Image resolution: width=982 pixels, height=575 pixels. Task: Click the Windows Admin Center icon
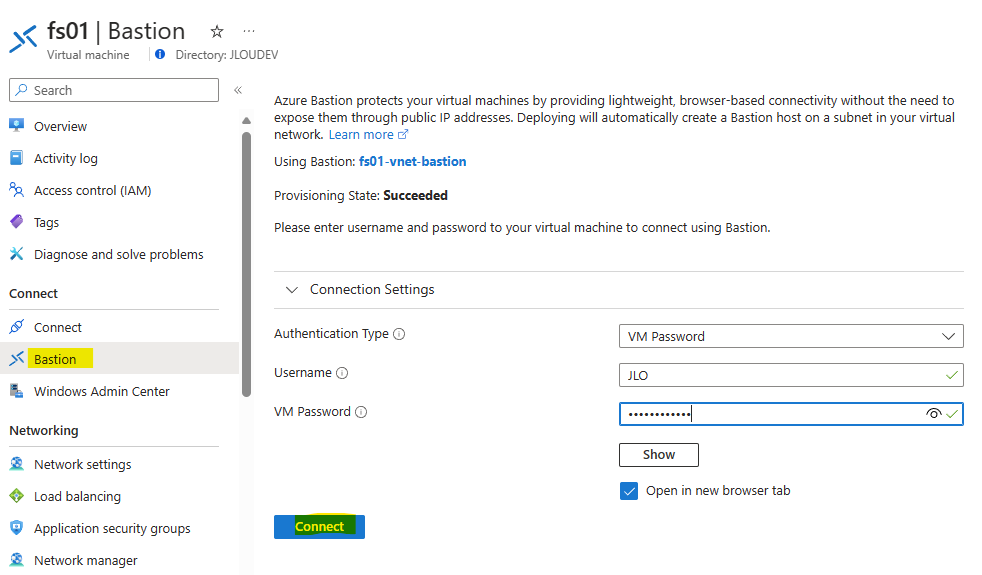point(17,391)
